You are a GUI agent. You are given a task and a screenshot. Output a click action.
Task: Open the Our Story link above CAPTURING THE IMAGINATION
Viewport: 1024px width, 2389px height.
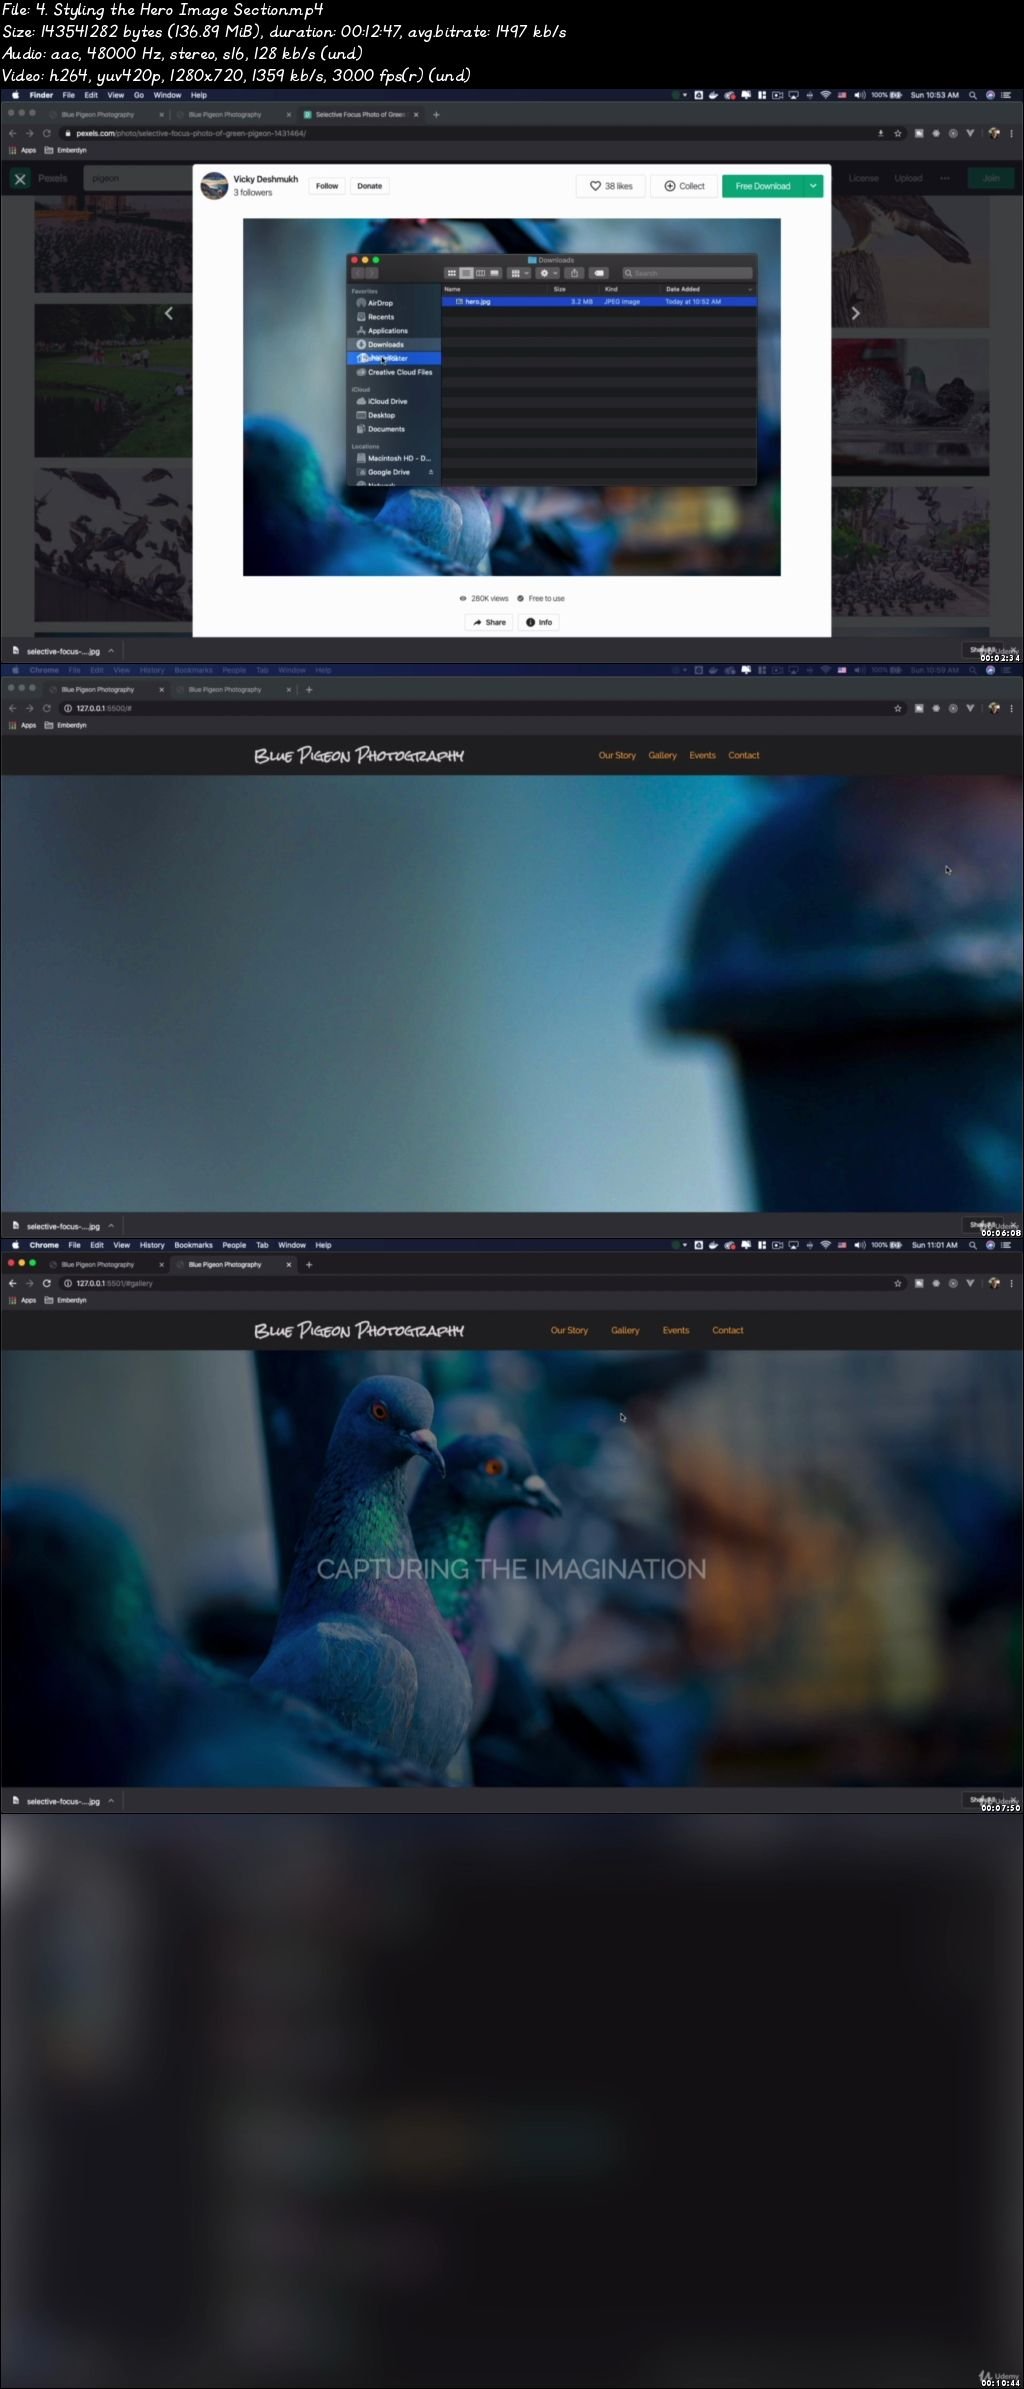click(x=569, y=1330)
